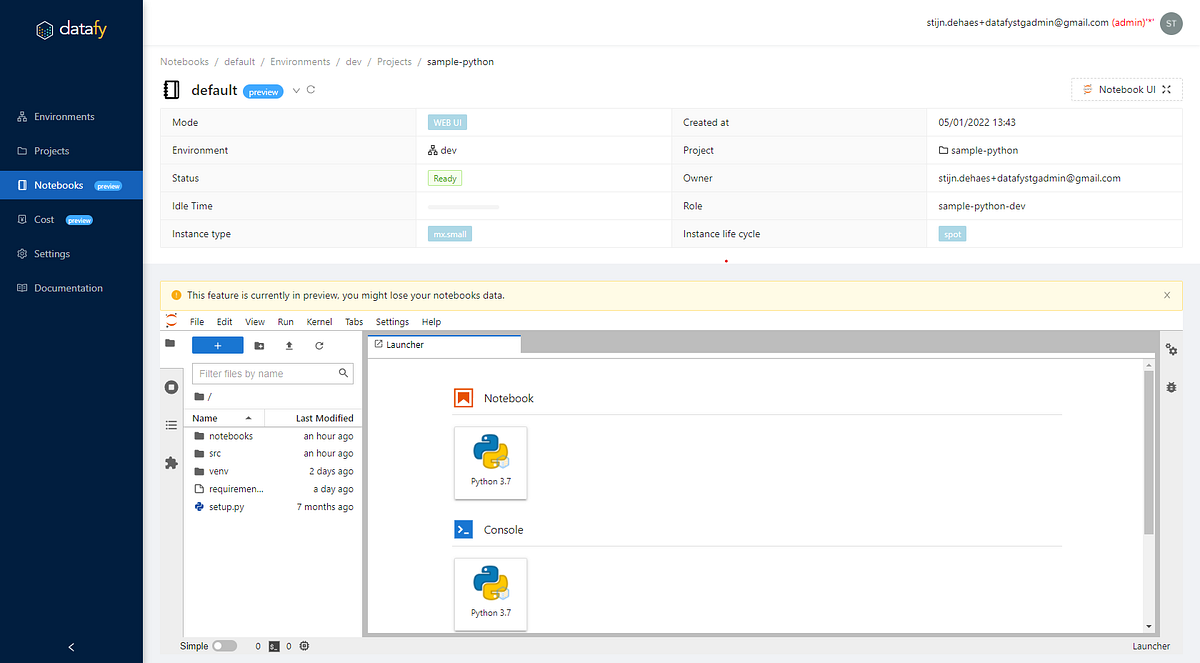This screenshot has width=1200, height=663.
Task: Open the debugger bug icon
Action: 1172,386
